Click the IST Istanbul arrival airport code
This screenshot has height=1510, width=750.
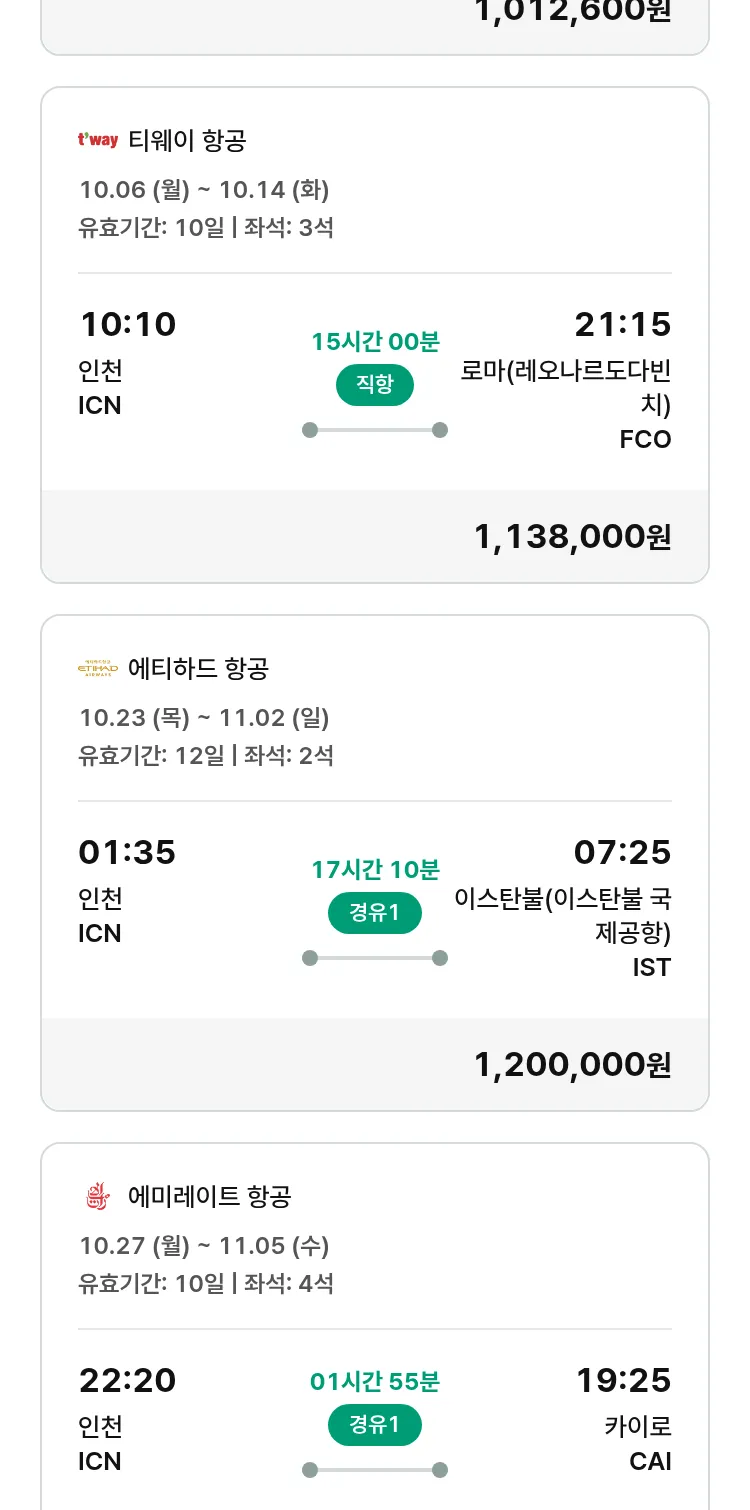click(651, 968)
